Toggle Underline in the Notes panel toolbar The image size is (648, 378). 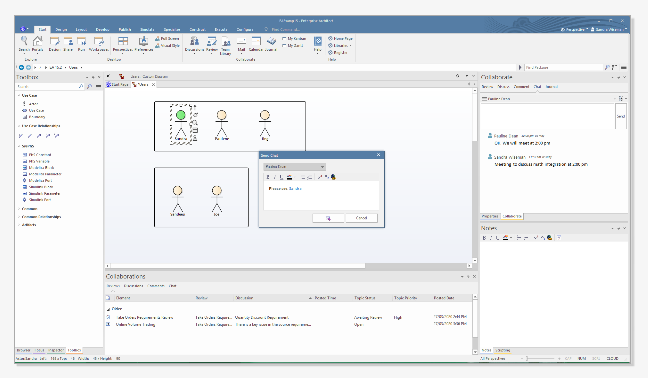(x=497, y=238)
